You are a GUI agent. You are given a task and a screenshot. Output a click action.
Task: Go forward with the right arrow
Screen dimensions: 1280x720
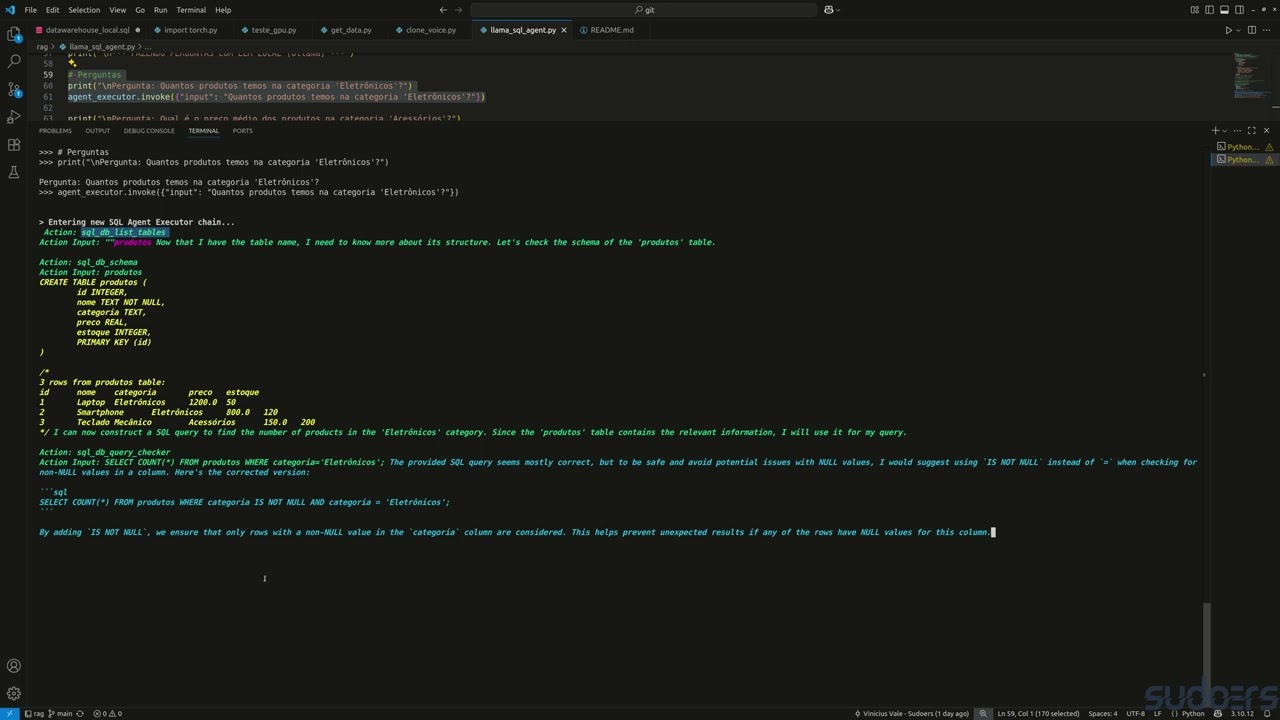pyautogui.click(x=458, y=10)
